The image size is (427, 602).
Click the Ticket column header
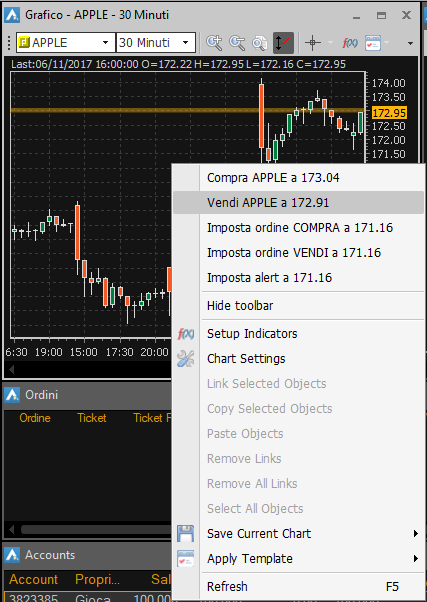(92, 418)
